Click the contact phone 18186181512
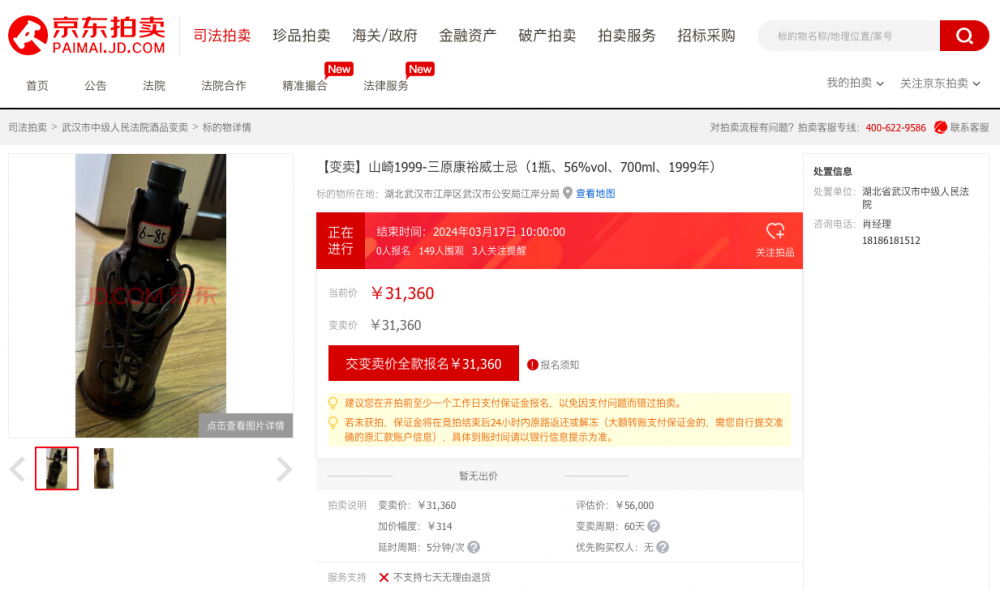Image resolution: width=1000 pixels, height=590 pixels. point(891,240)
